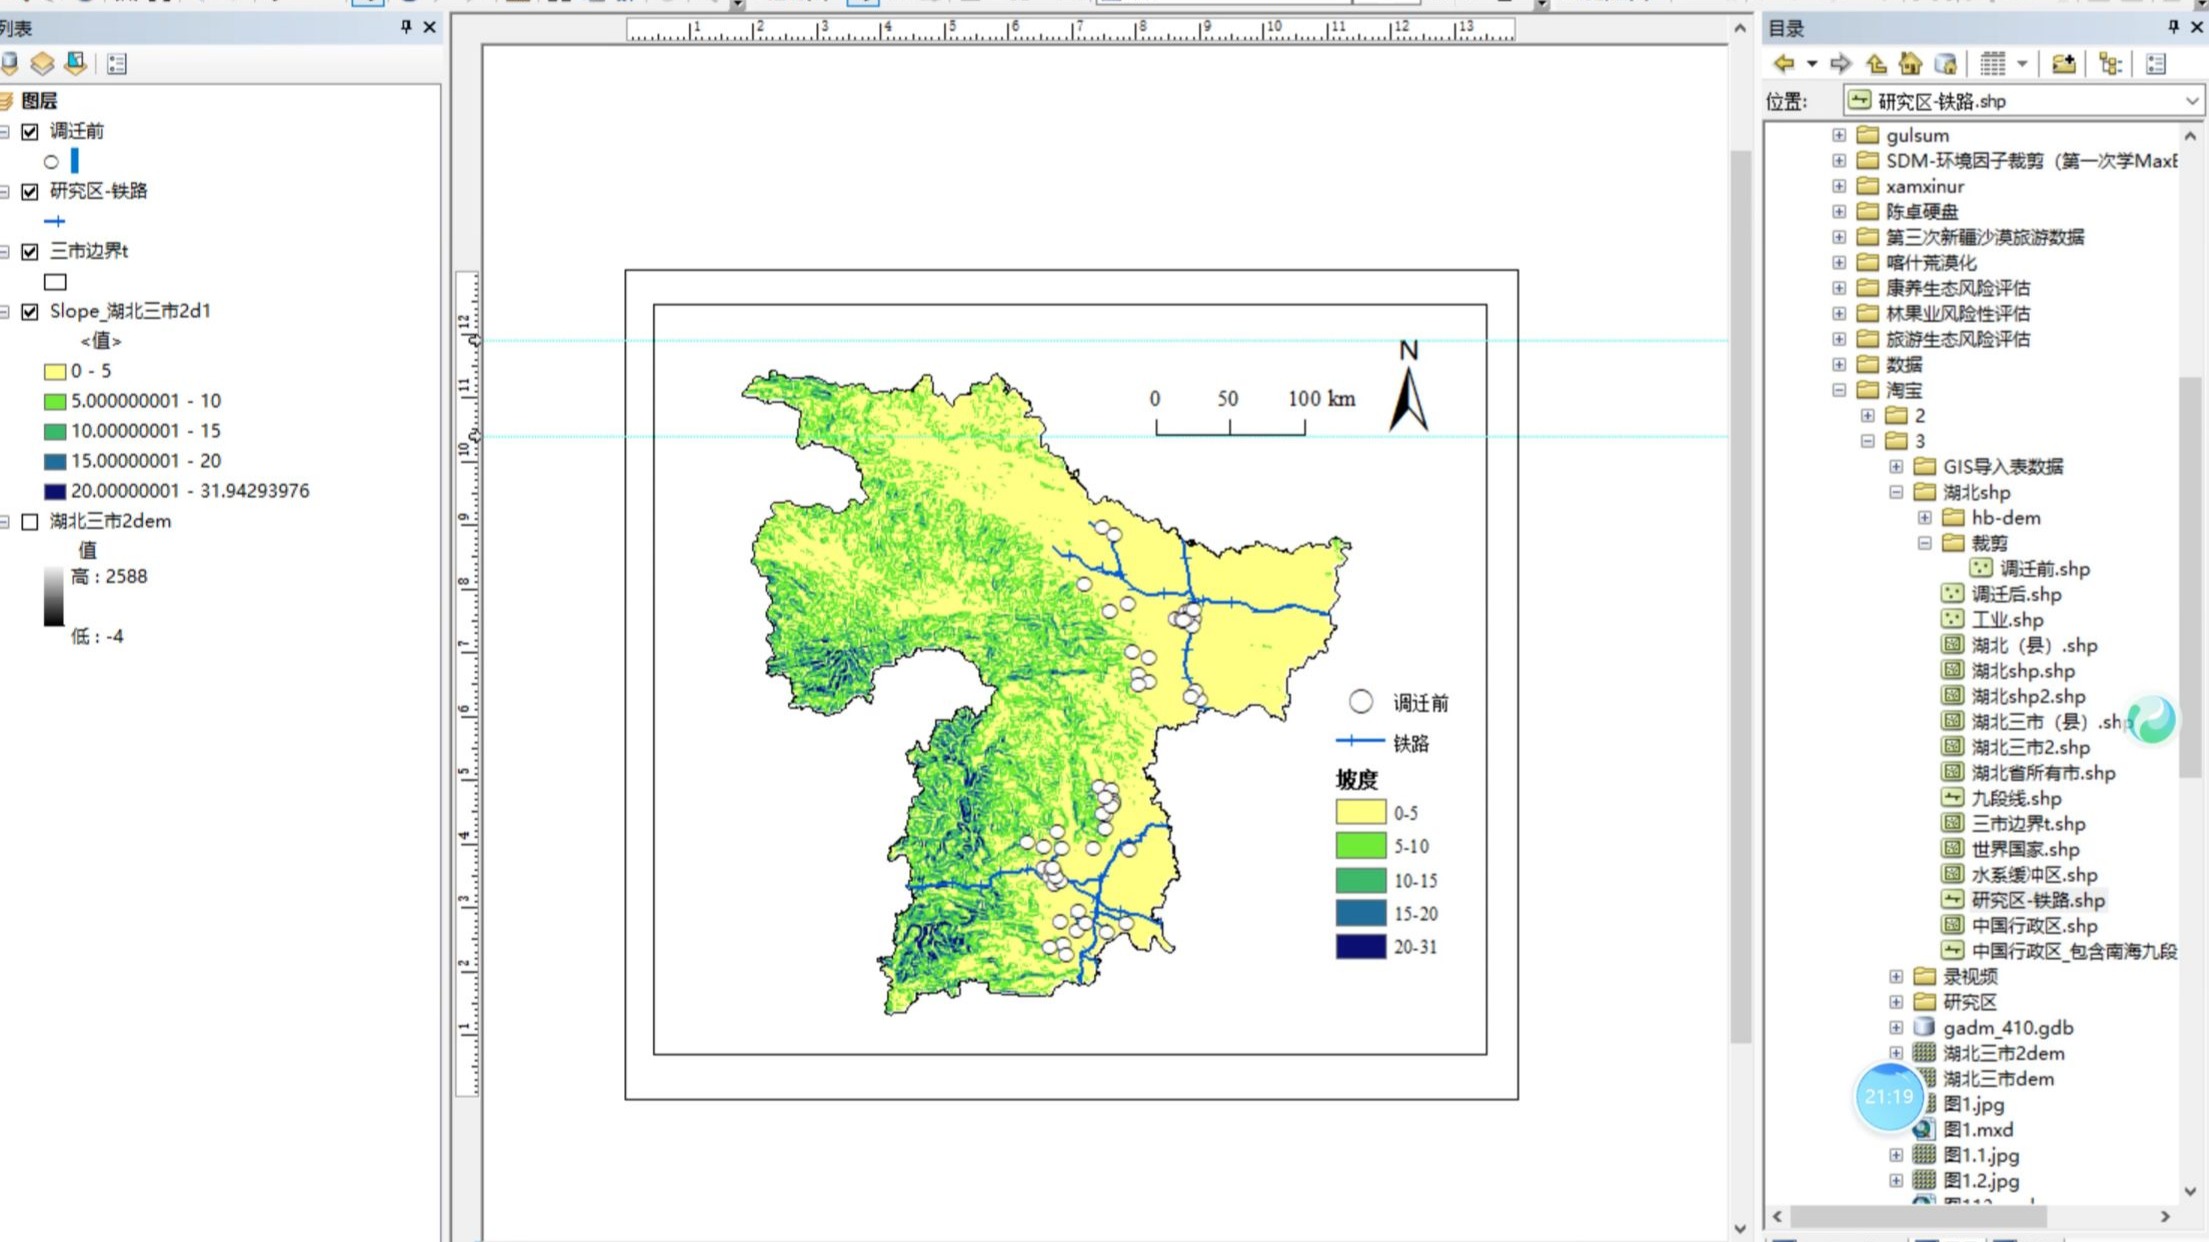The height and width of the screenshot is (1242, 2209).
Task: Open default geodatabase from Catalog toolbar
Action: tap(1944, 63)
